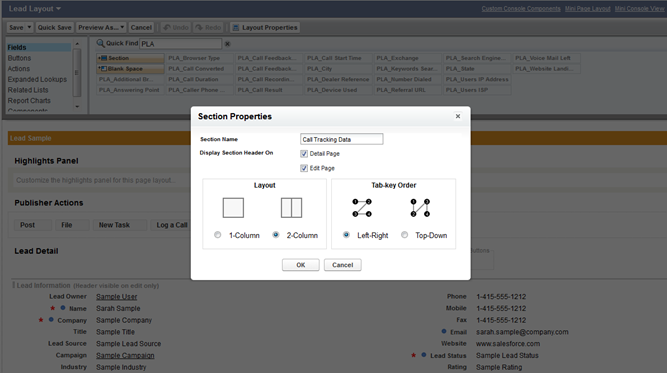Choose the Top-Down radio button
667x373 pixels.
405,235
